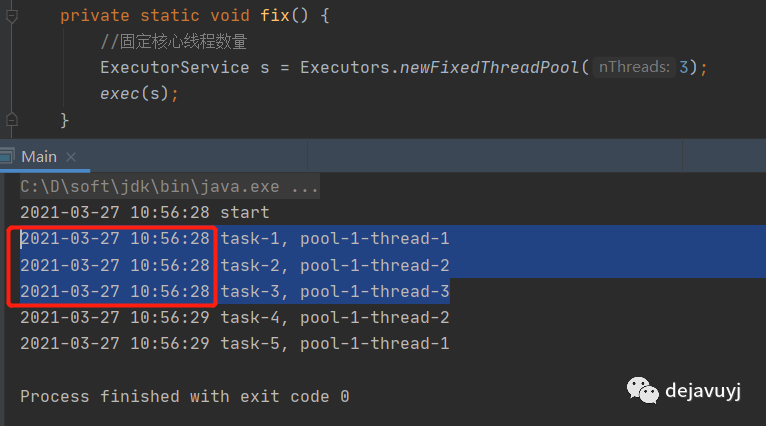Click the task-5 console output line
This screenshot has width=766, height=426.
click(x=334, y=344)
